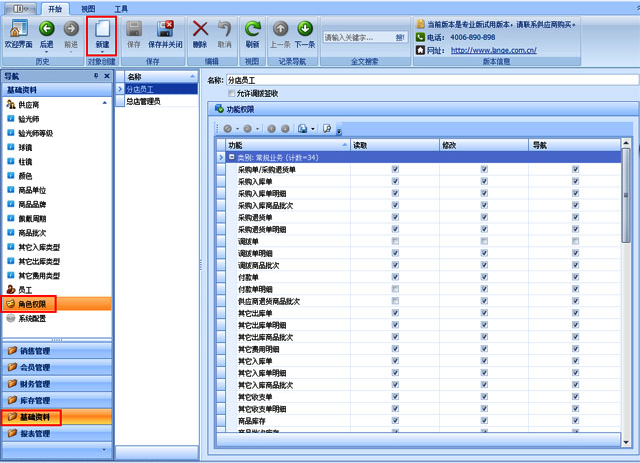Toggle 读取 checkbox for 调拨单 row
The height and width of the screenshot is (463, 640).
click(396, 241)
